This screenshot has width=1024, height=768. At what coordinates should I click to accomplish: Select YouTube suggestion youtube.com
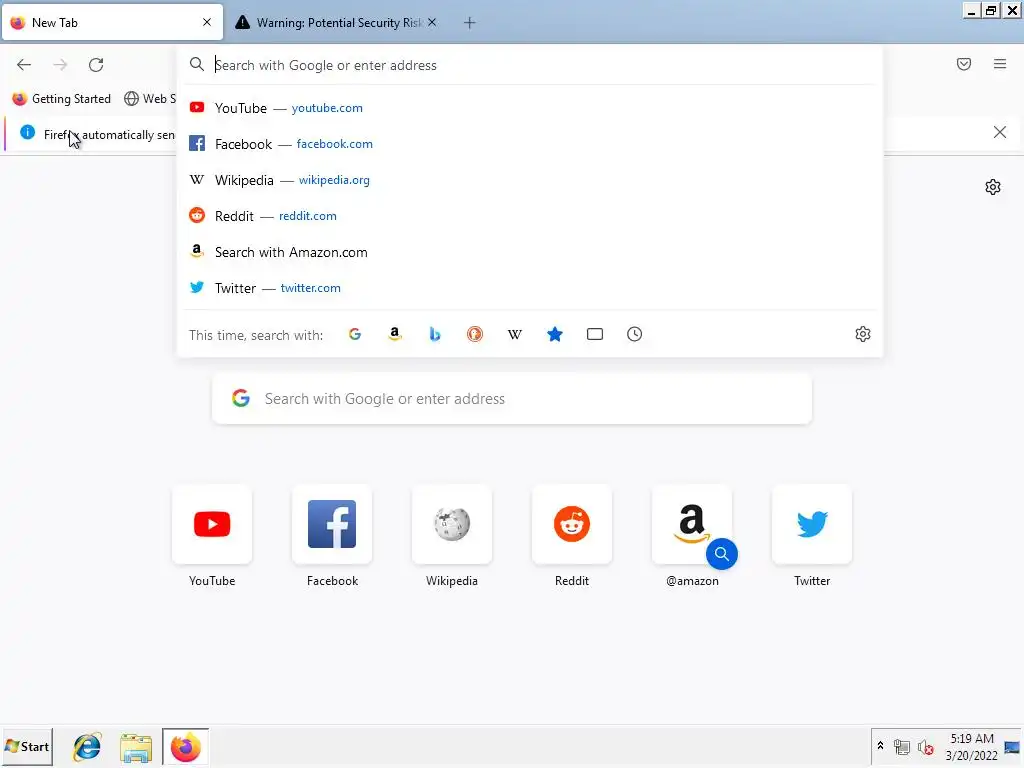pos(530,108)
